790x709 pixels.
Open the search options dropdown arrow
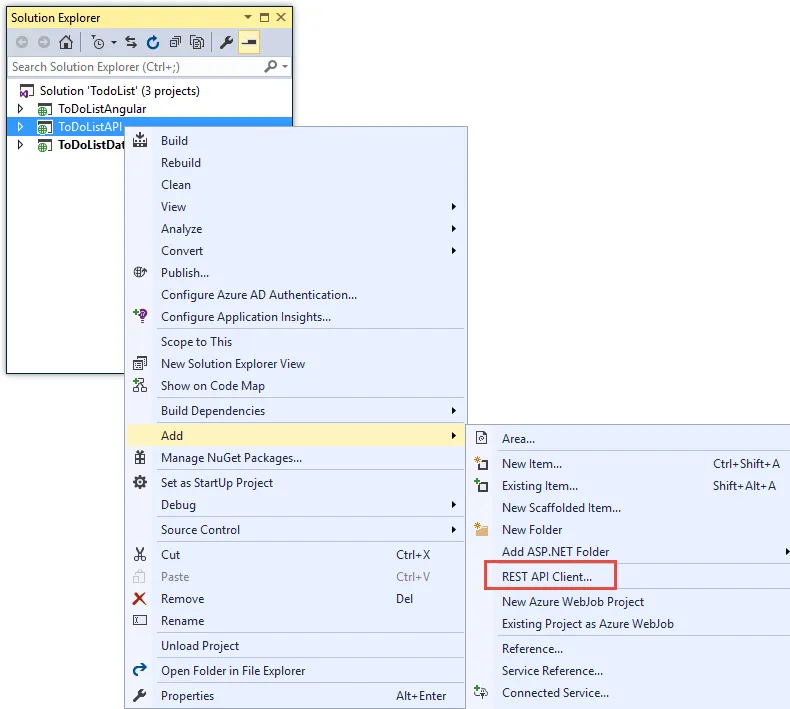[285, 66]
